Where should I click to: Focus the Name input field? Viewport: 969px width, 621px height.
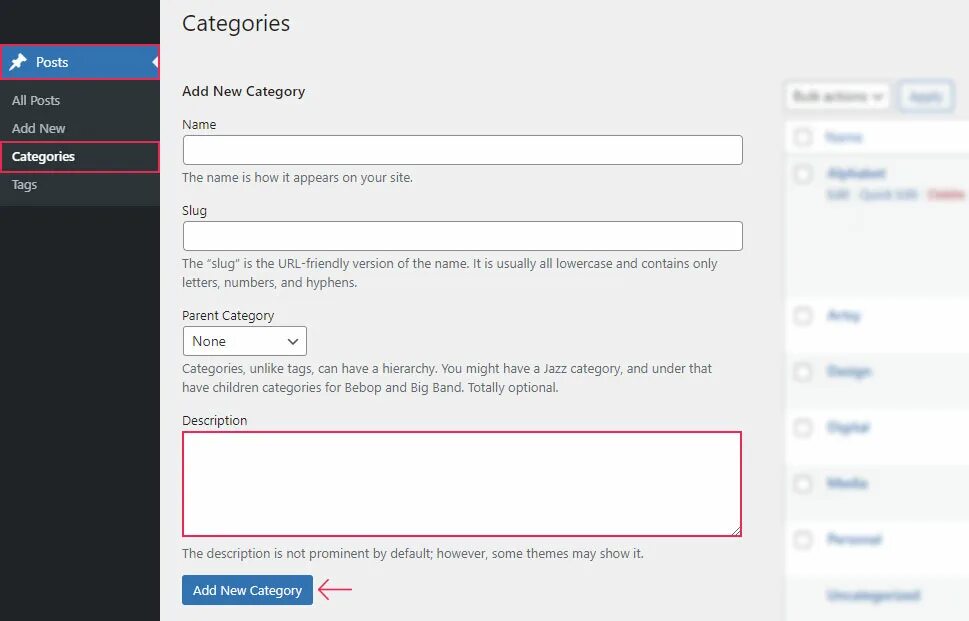click(462, 150)
